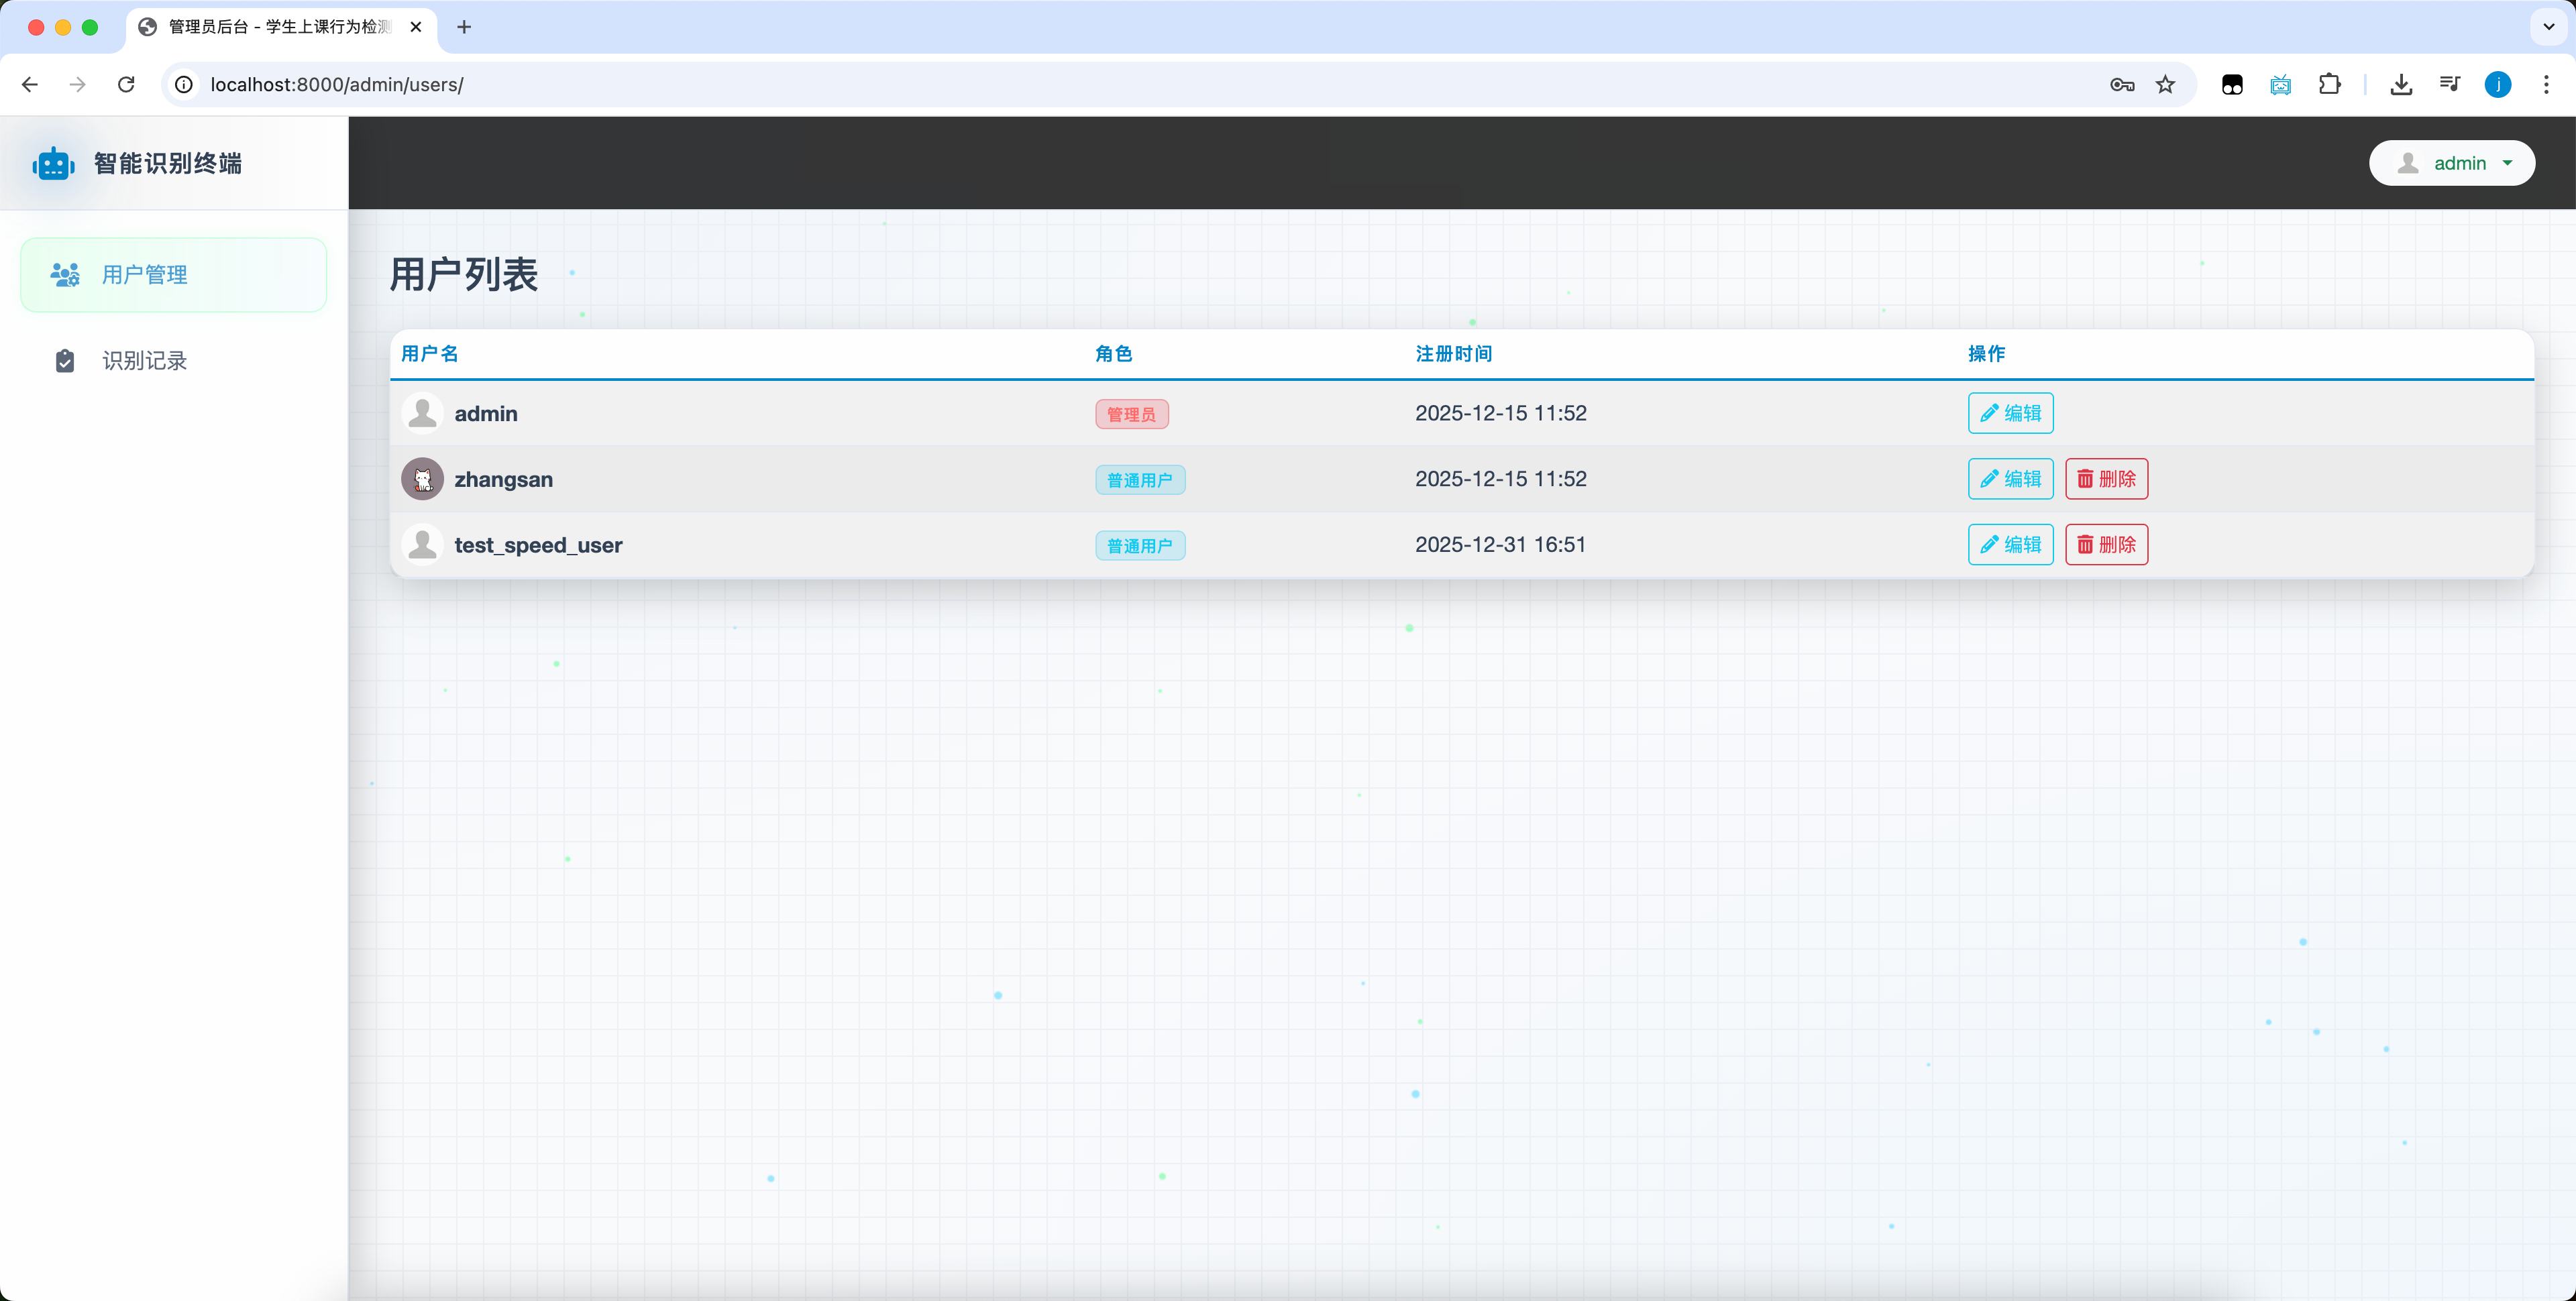Open the password manager key icon
Viewport: 2576px width, 1301px height.
pyautogui.click(x=2121, y=84)
